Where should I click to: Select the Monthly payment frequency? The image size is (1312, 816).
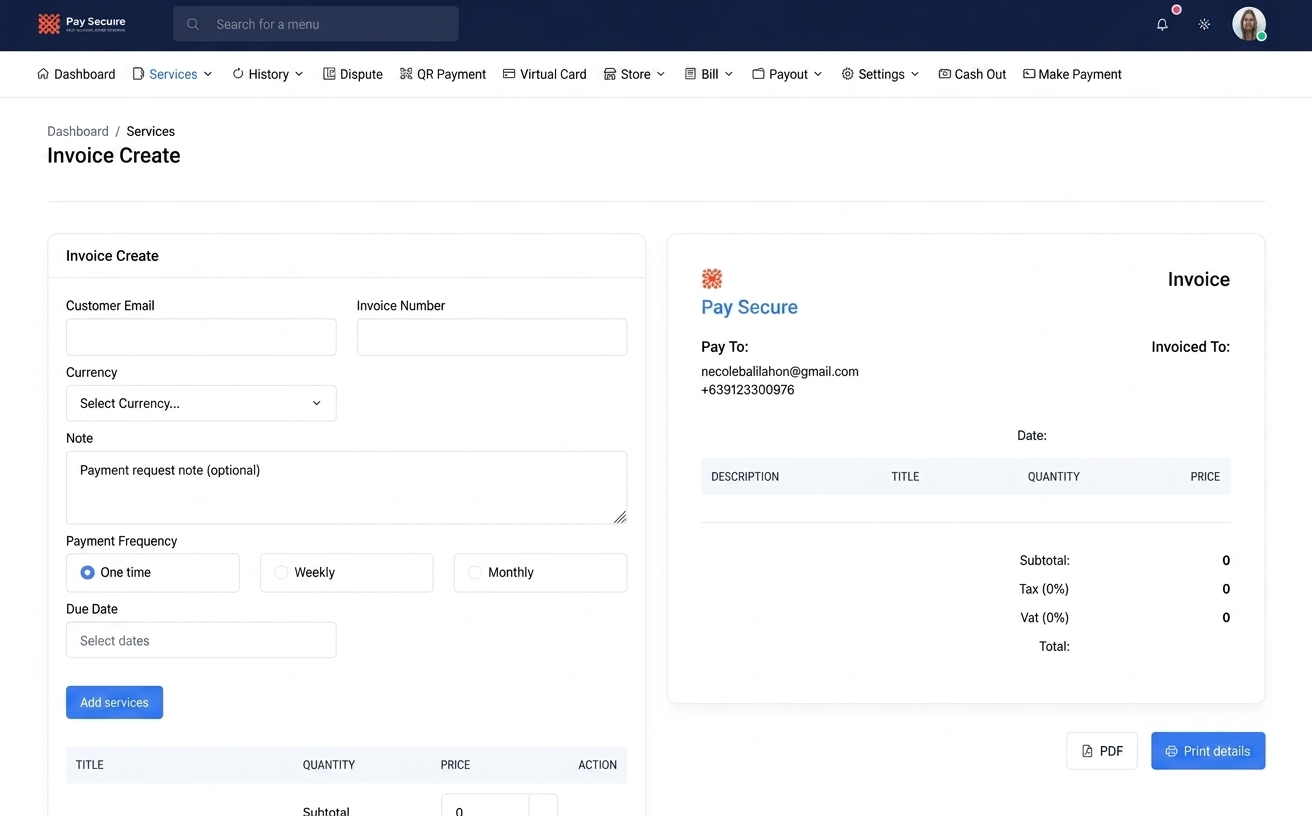[x=540, y=573]
